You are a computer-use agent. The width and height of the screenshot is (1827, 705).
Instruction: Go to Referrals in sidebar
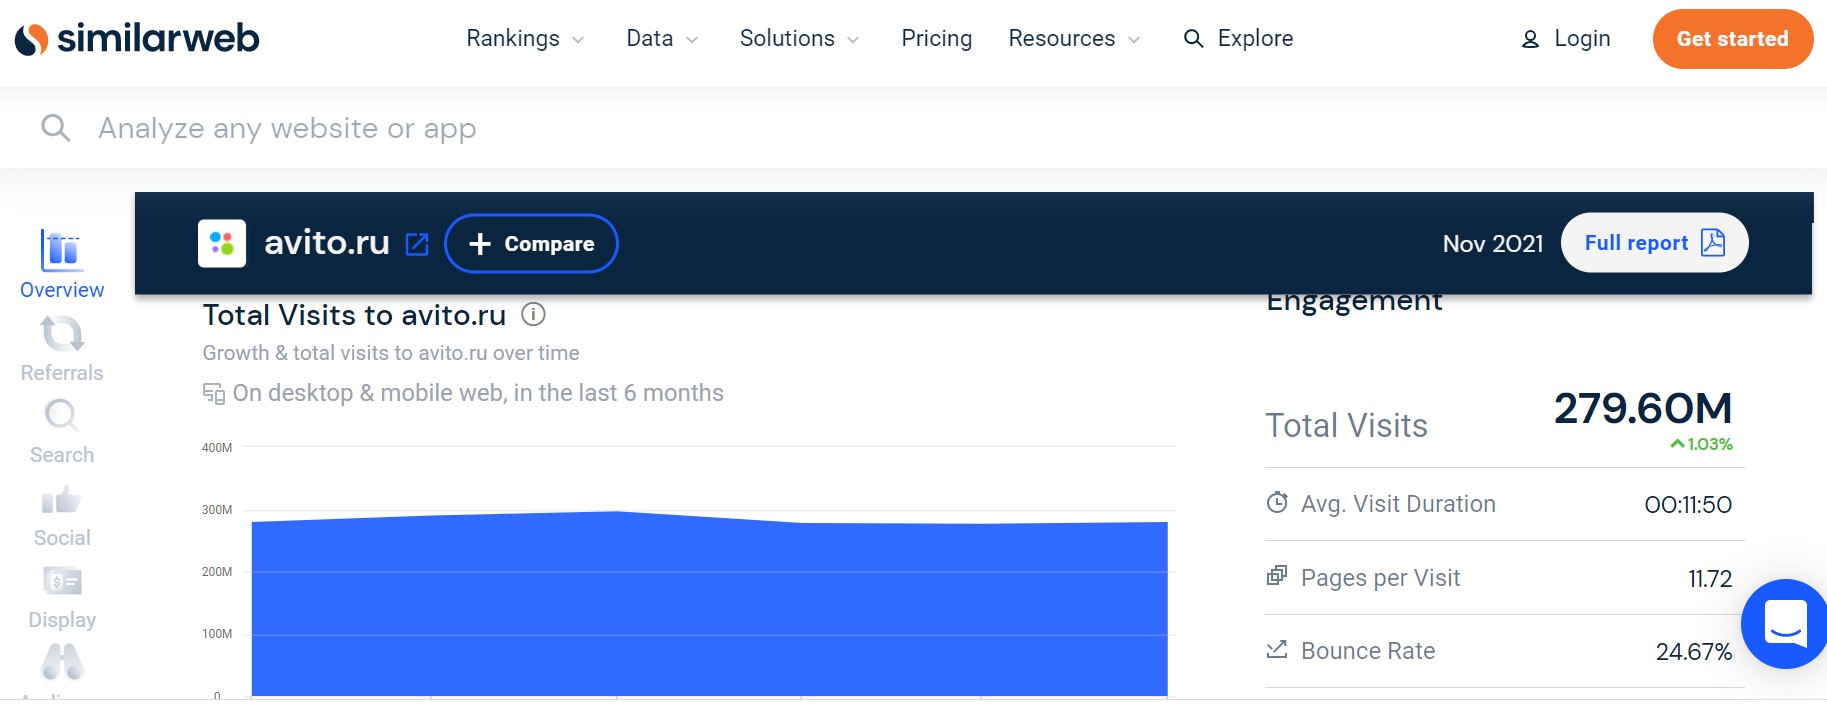pyautogui.click(x=62, y=349)
